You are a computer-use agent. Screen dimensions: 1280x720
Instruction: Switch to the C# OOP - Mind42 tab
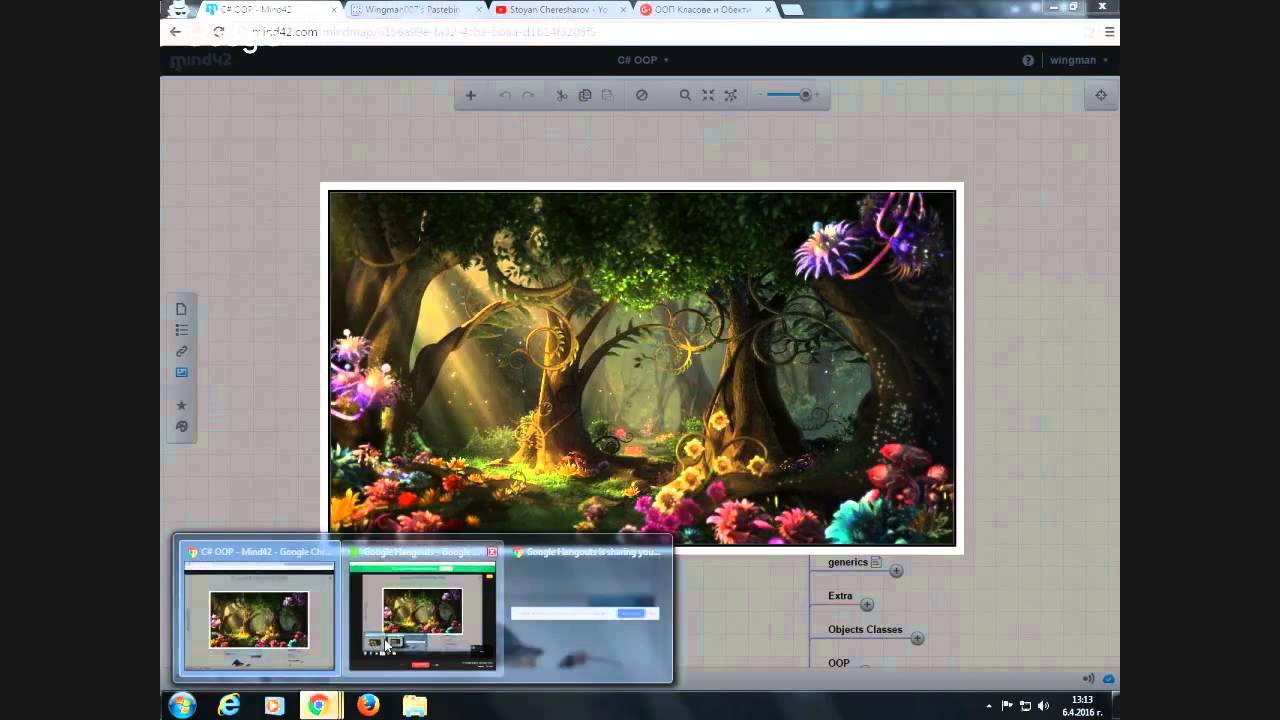(268, 10)
